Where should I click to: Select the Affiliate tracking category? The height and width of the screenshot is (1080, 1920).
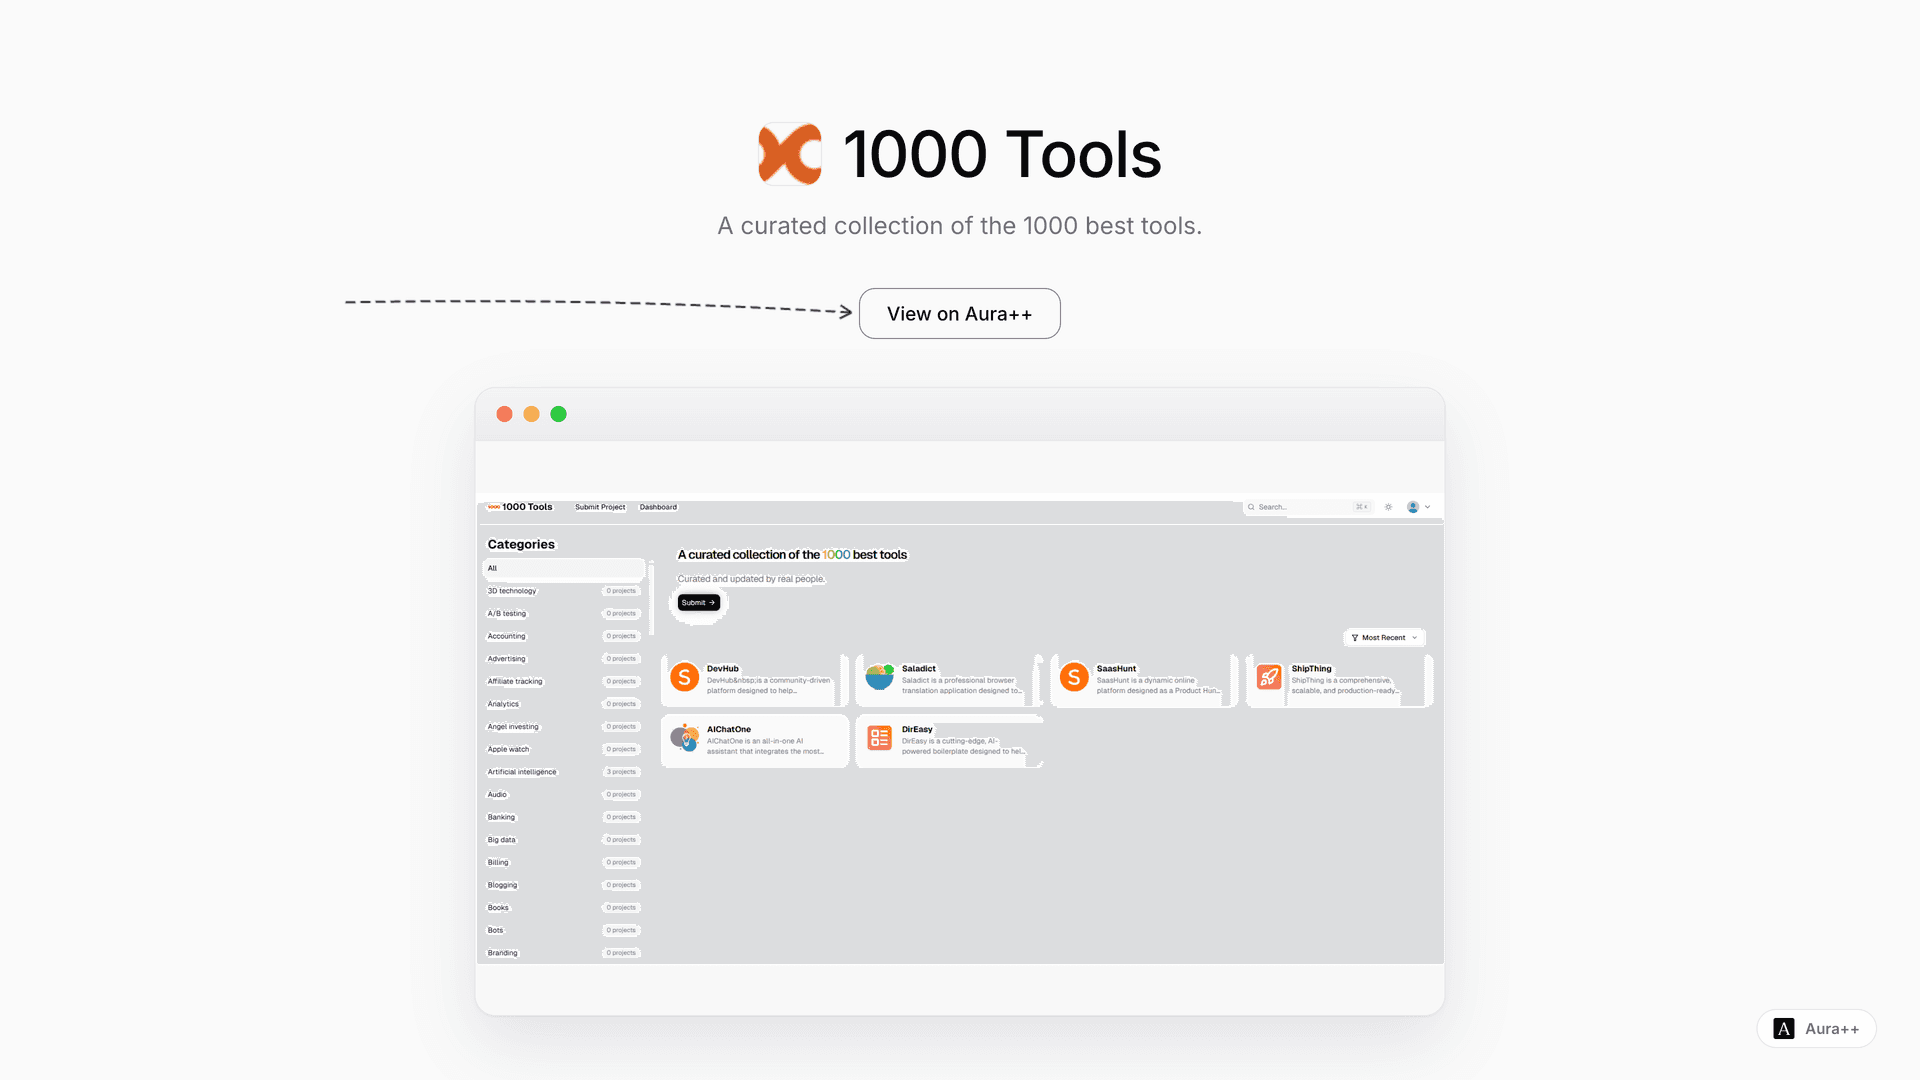(515, 682)
